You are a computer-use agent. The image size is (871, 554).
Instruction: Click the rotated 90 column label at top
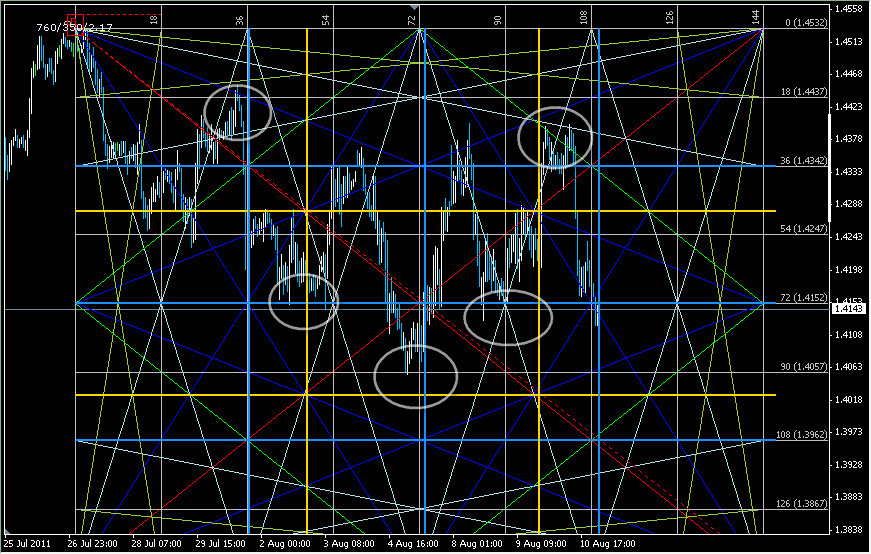click(497, 20)
